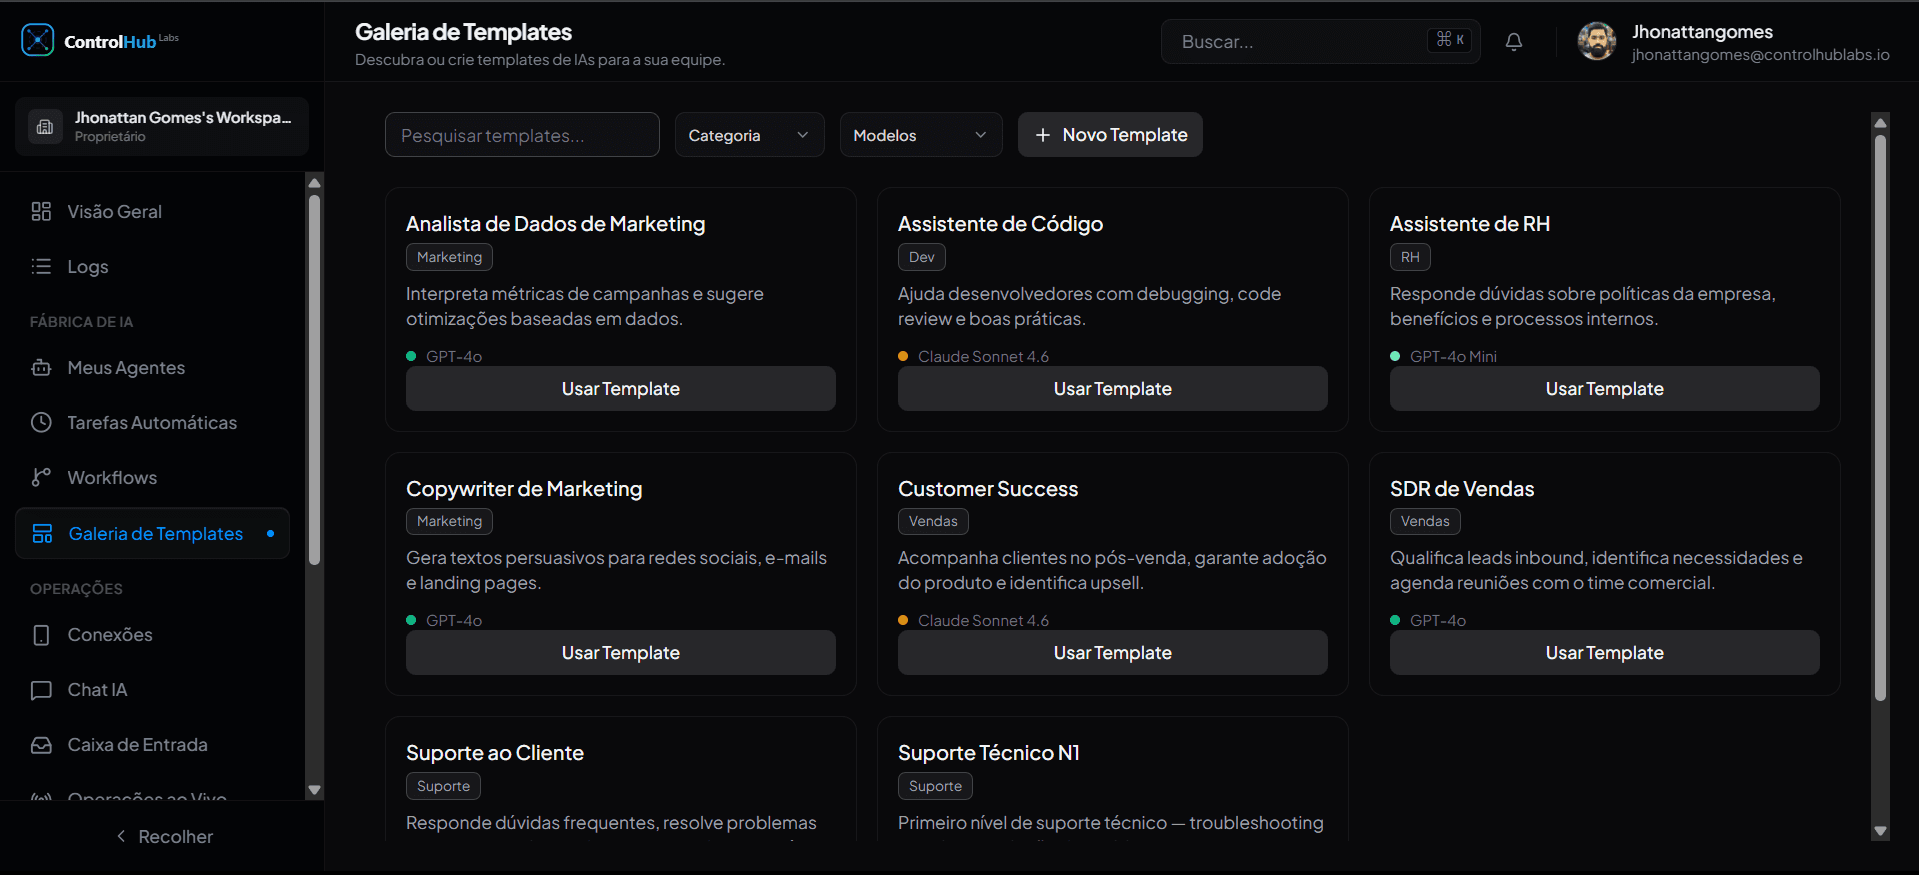Open the Modelos dropdown
This screenshot has height=875, width=1919.
tap(921, 135)
